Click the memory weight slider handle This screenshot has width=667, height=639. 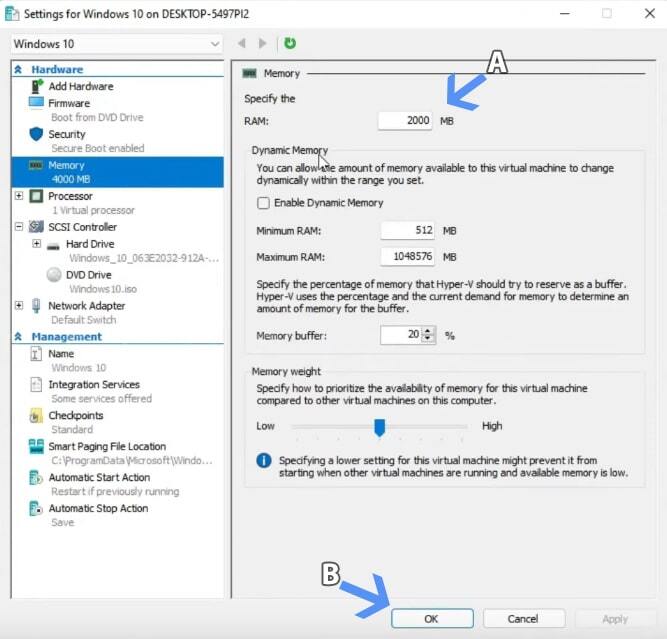(x=379, y=428)
